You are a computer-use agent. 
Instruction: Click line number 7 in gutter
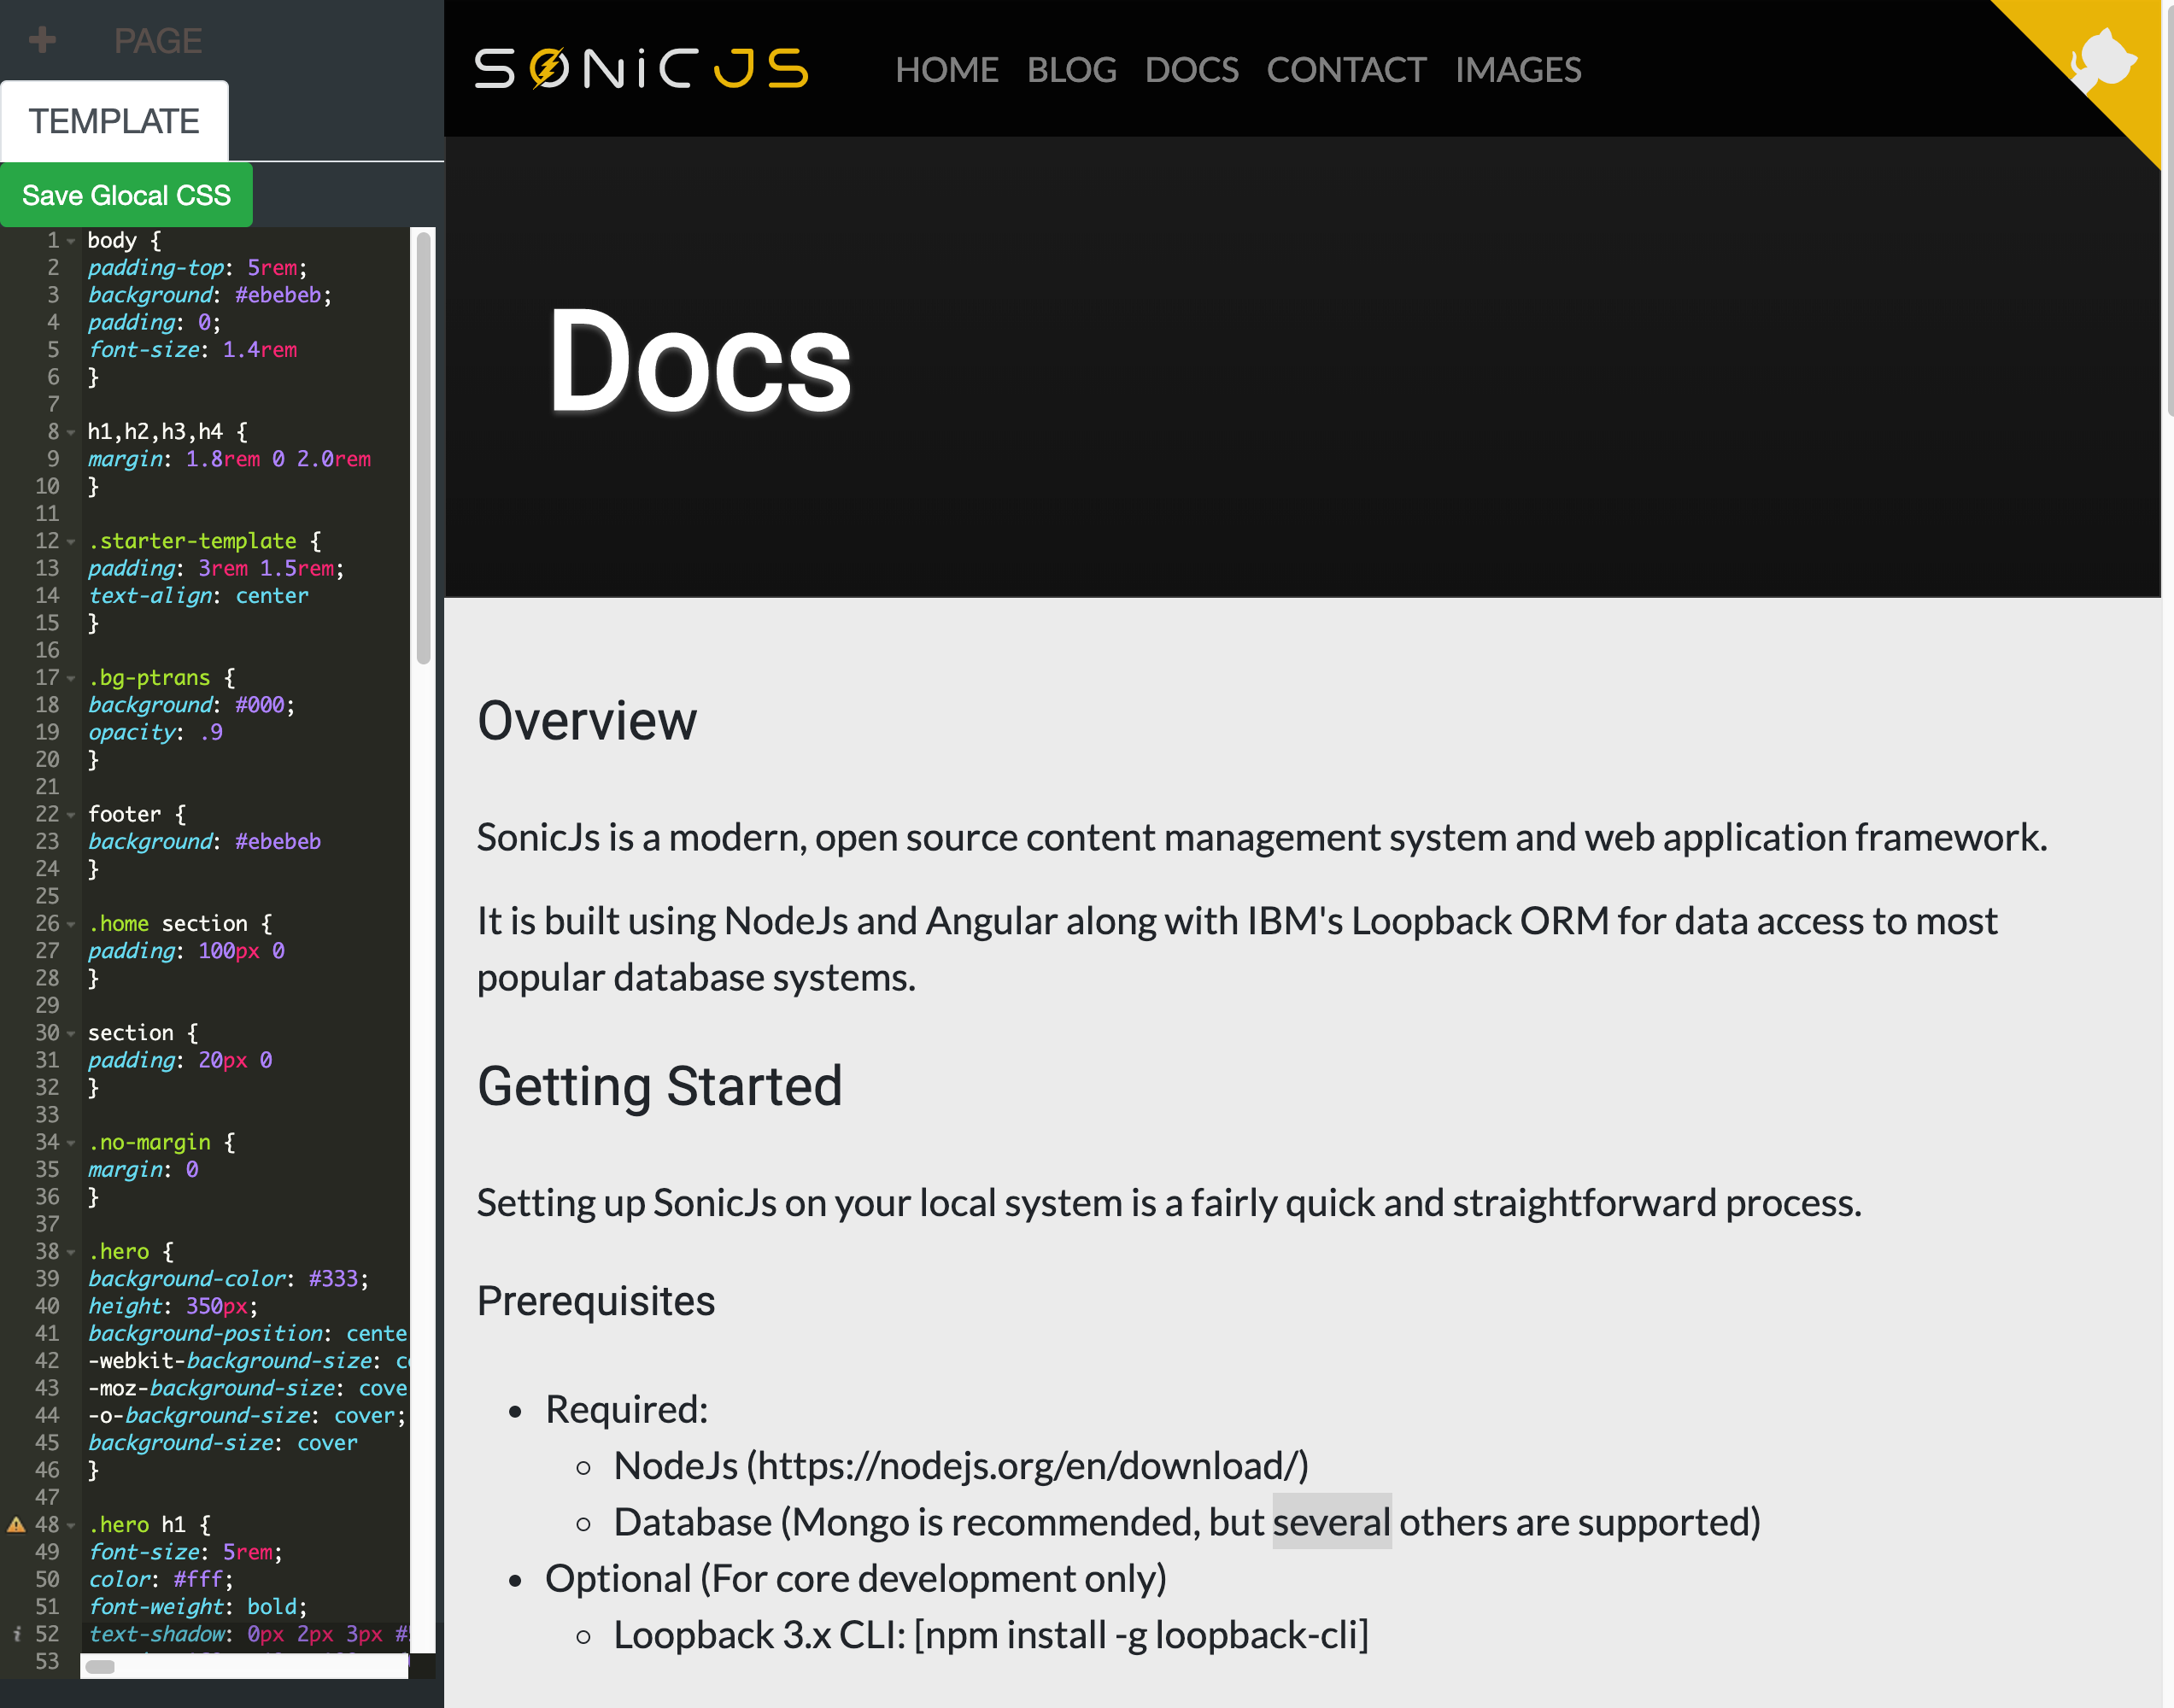[53, 405]
